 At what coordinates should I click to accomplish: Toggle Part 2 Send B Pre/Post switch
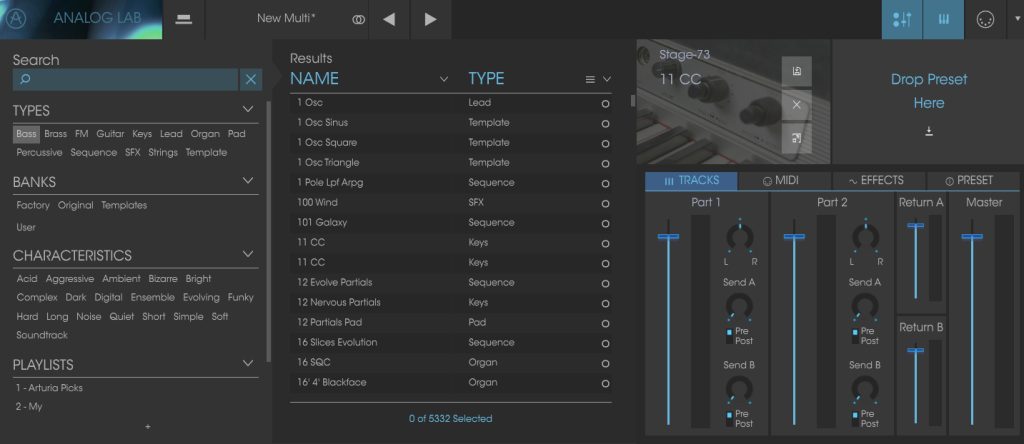[855, 419]
